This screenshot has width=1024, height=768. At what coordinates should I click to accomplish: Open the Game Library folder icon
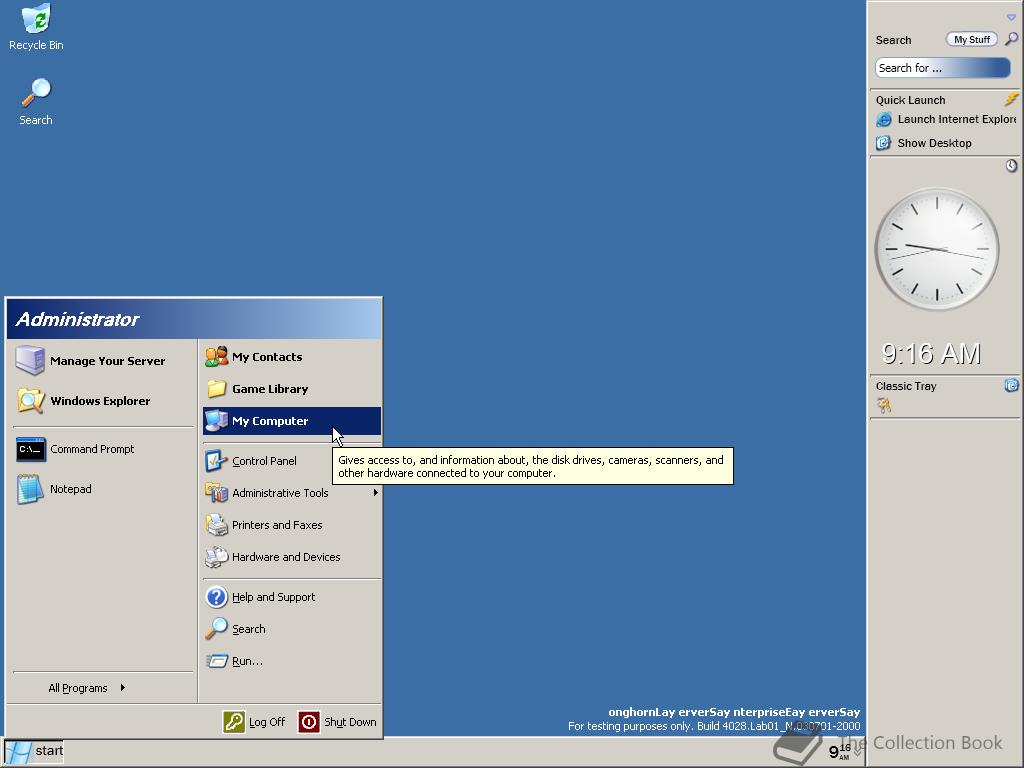216,389
